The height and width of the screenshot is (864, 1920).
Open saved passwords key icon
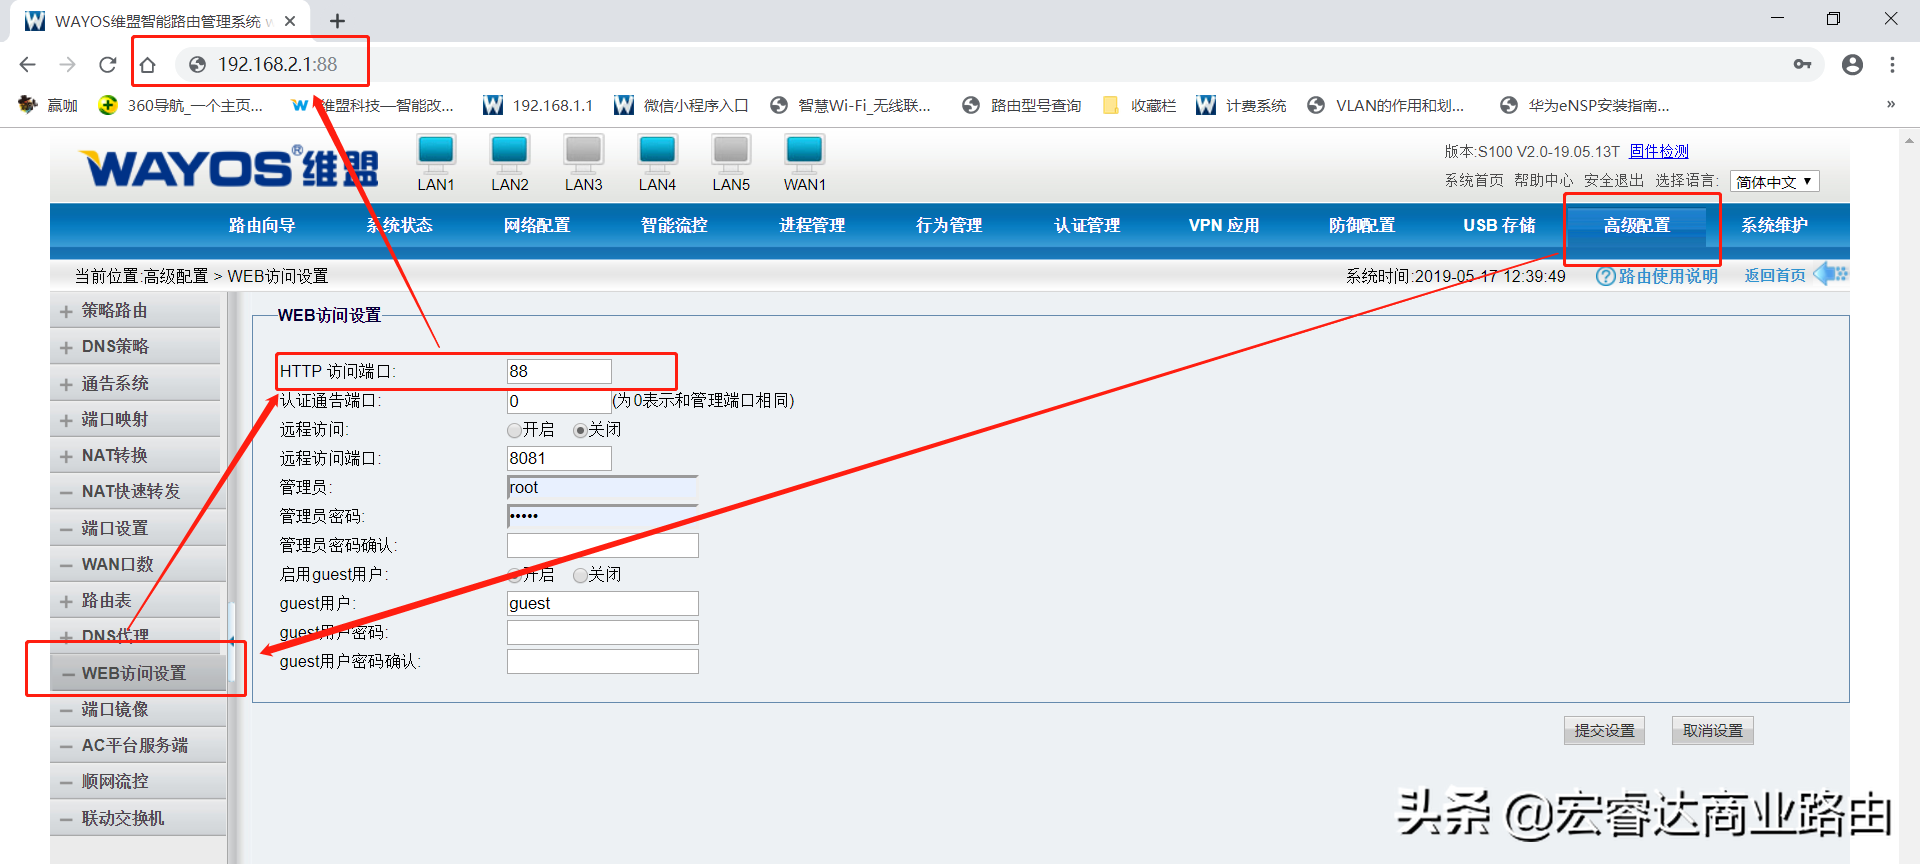coord(1802,64)
